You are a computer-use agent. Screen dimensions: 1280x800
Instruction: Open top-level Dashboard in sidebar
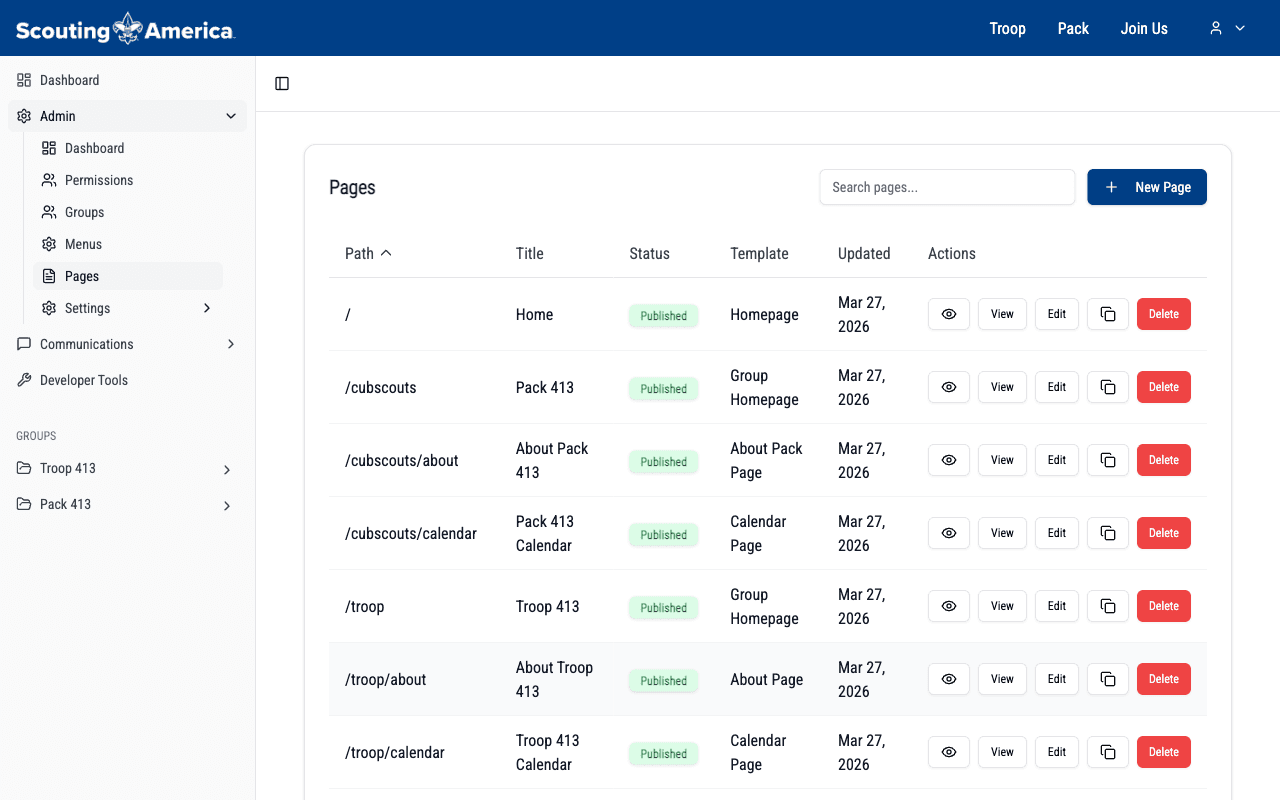click(127, 80)
